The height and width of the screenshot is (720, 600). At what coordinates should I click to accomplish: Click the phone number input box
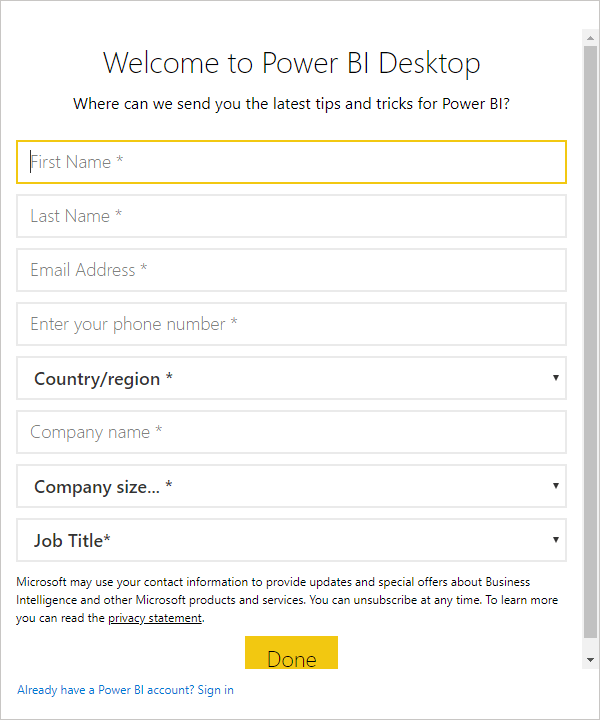(291, 324)
